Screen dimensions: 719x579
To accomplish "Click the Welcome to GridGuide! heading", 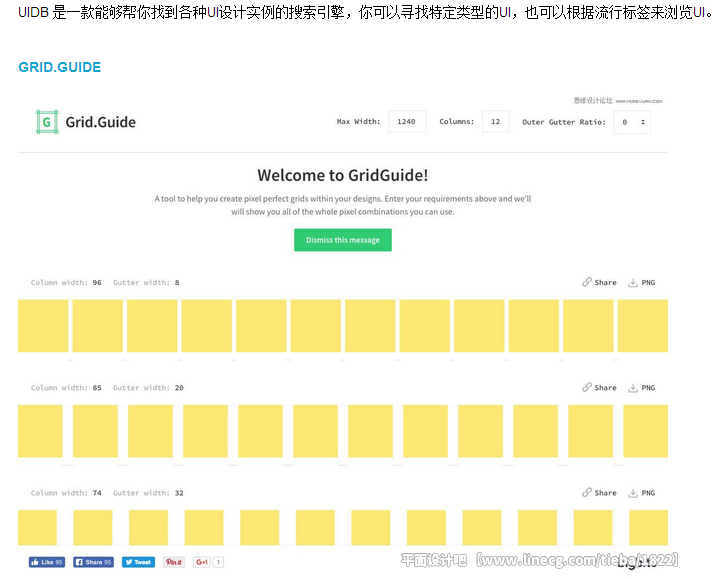I will (343, 175).
